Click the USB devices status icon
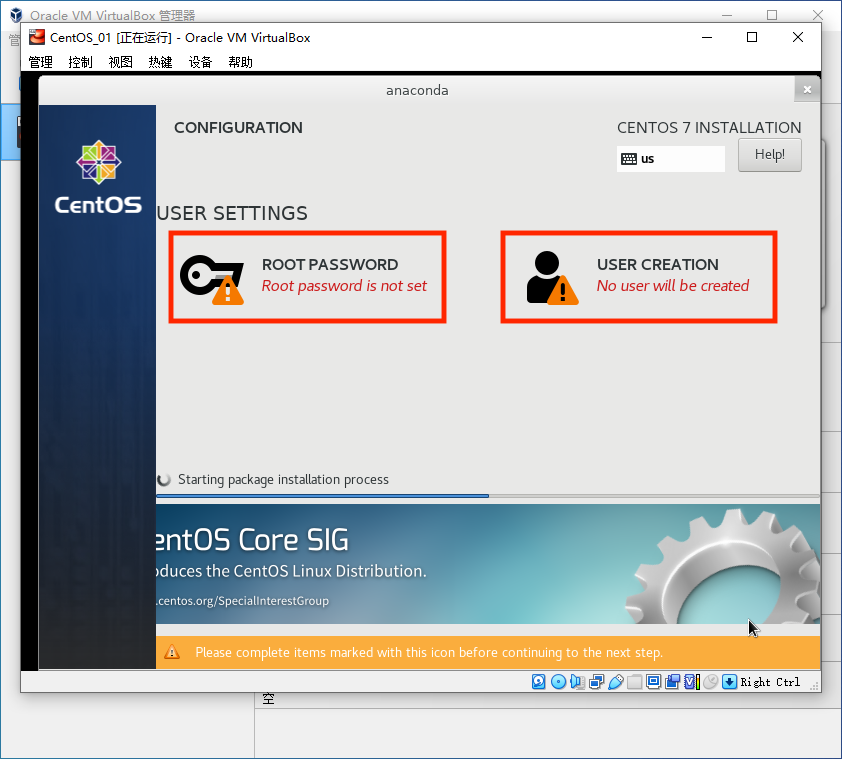Screen dimensions: 842x759 [616, 682]
